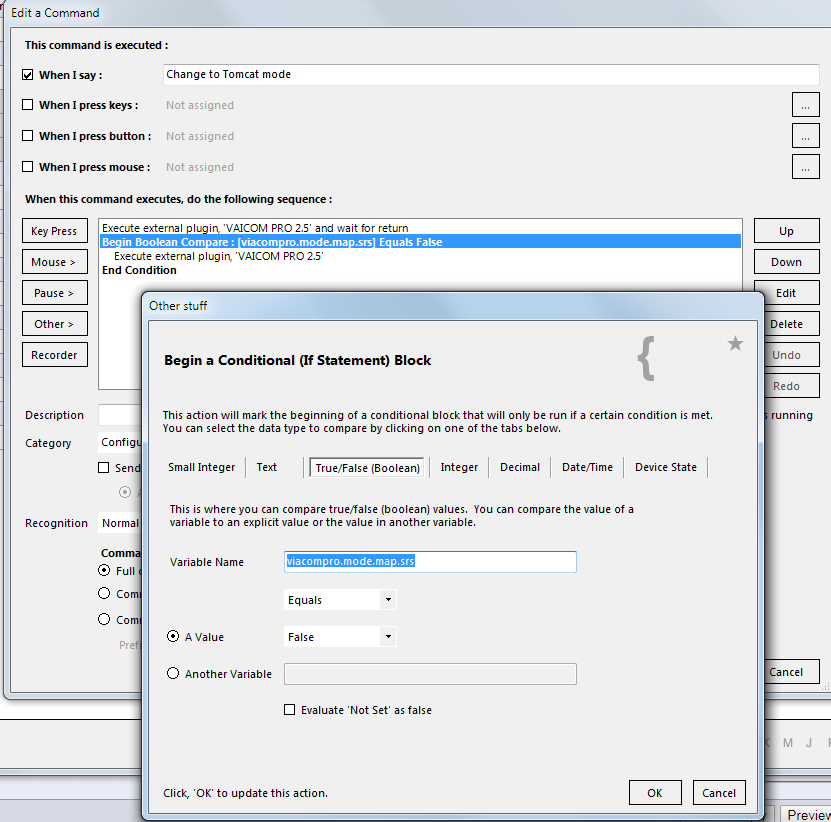
Task: Move the selected action Up
Action: pyautogui.click(x=786, y=231)
